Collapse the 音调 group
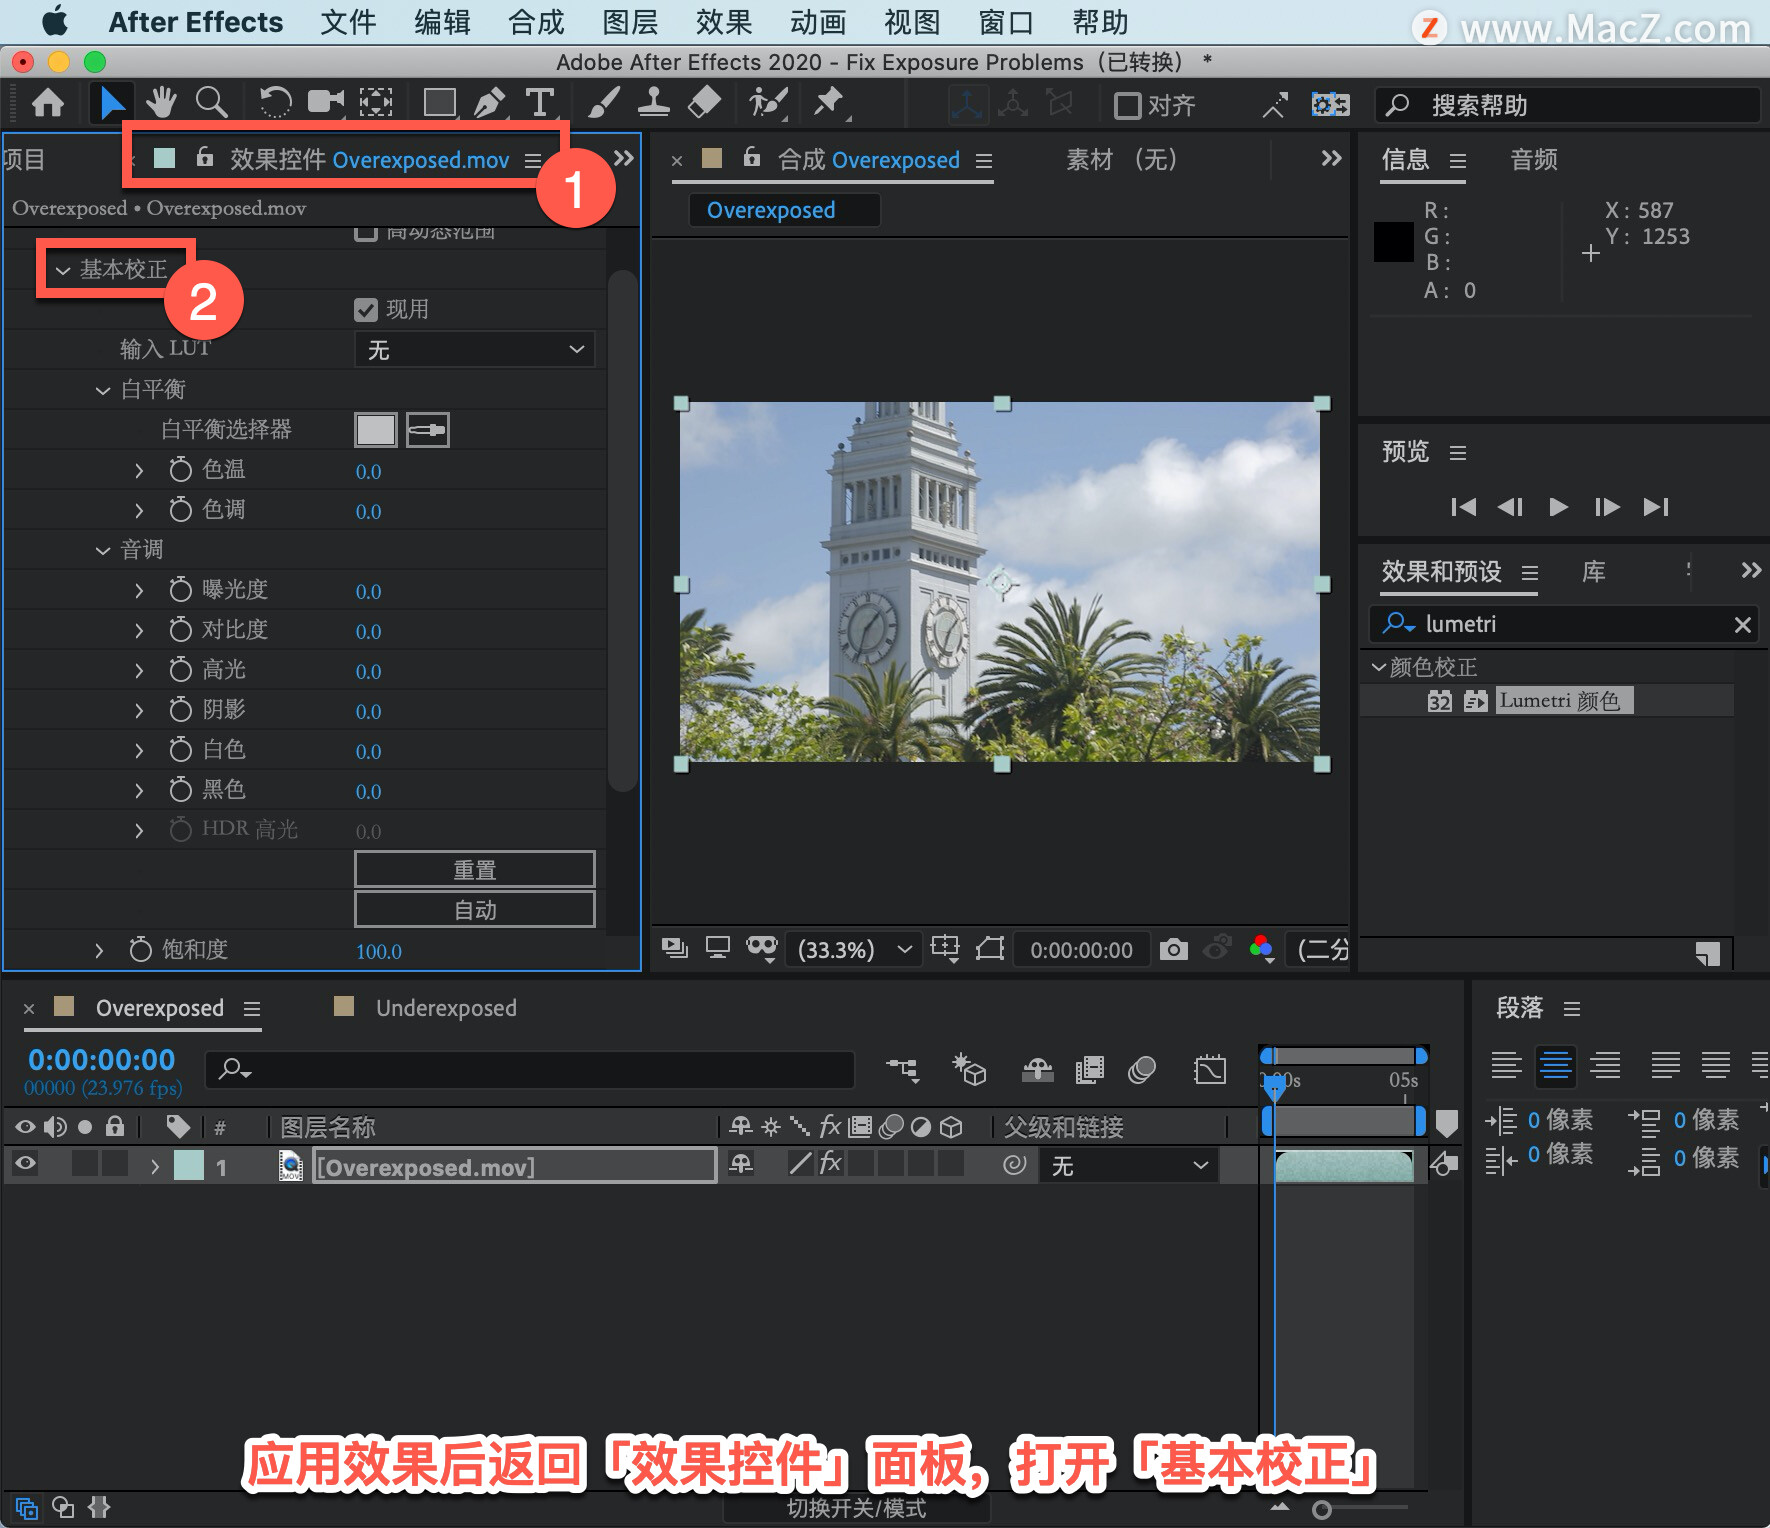The image size is (1770, 1528). click(102, 550)
